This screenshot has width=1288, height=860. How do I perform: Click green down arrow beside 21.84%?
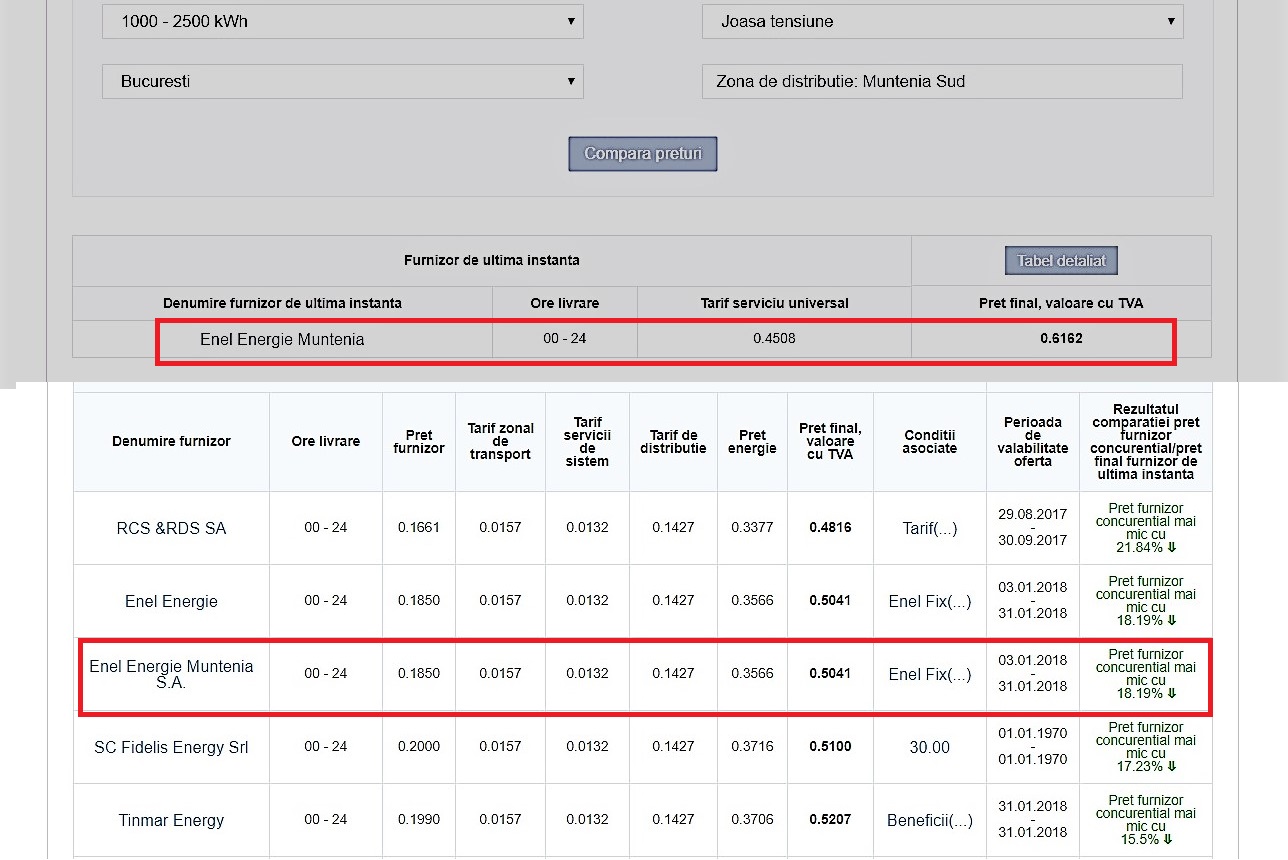(1171, 547)
